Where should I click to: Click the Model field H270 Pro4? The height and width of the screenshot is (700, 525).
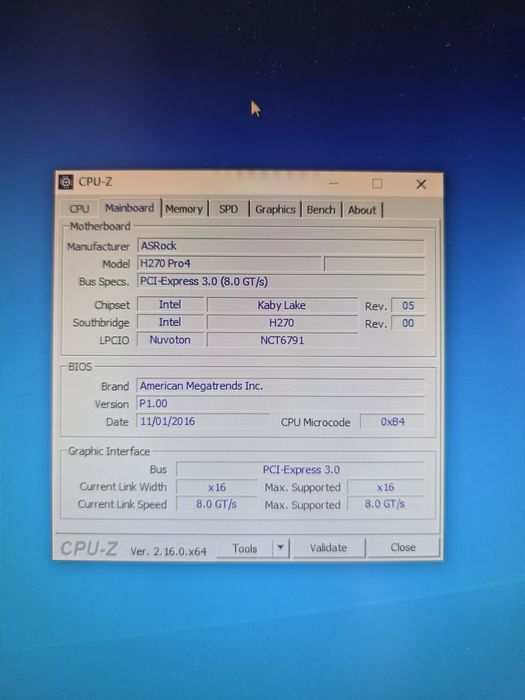[x=229, y=264]
